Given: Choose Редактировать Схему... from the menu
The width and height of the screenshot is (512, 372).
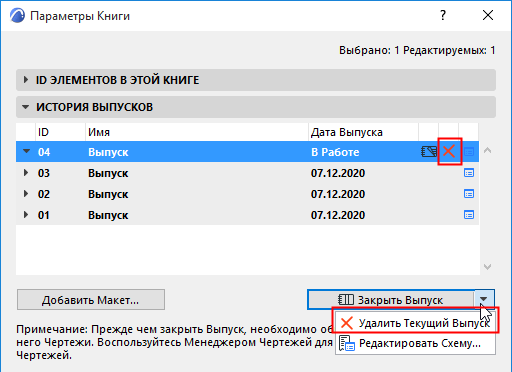Looking at the screenshot, I should [415, 343].
